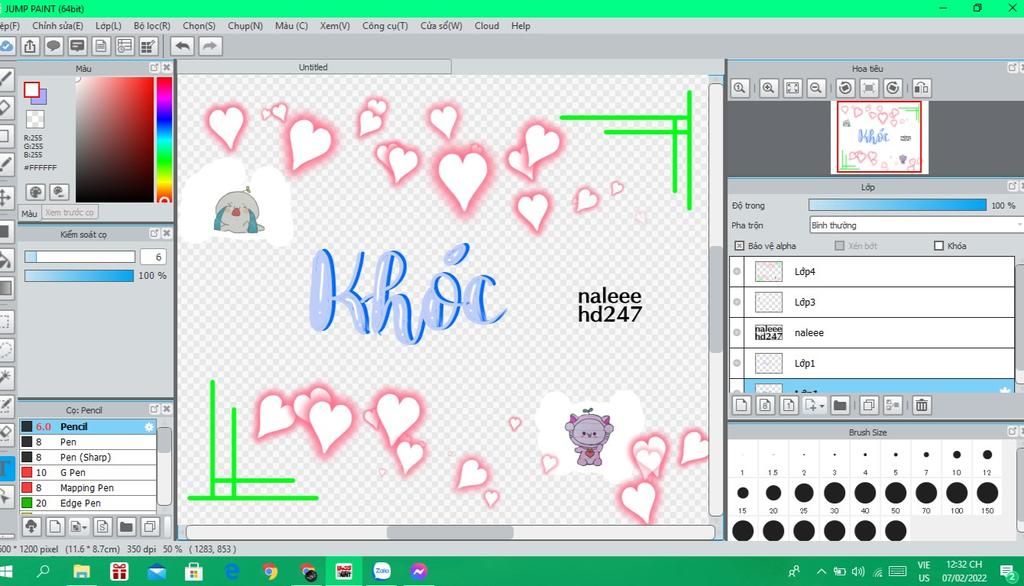Expand the add layer dropdown in Lớp panel
Screen dimensions: 1024x586
[822, 406]
